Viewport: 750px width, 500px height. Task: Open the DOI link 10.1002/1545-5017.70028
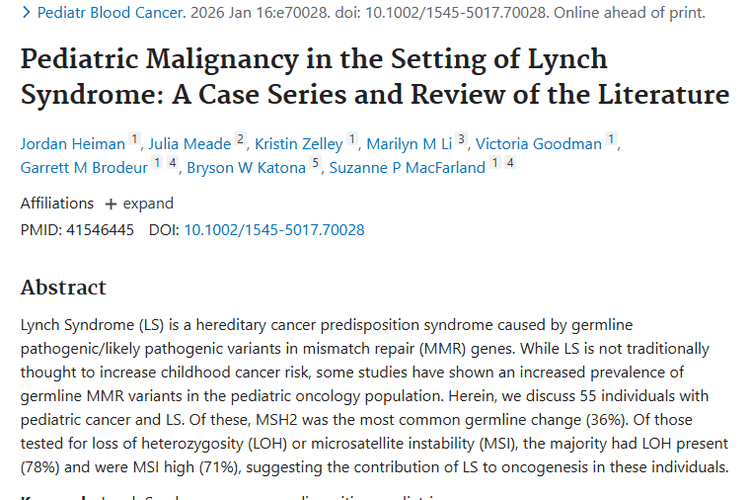click(274, 230)
